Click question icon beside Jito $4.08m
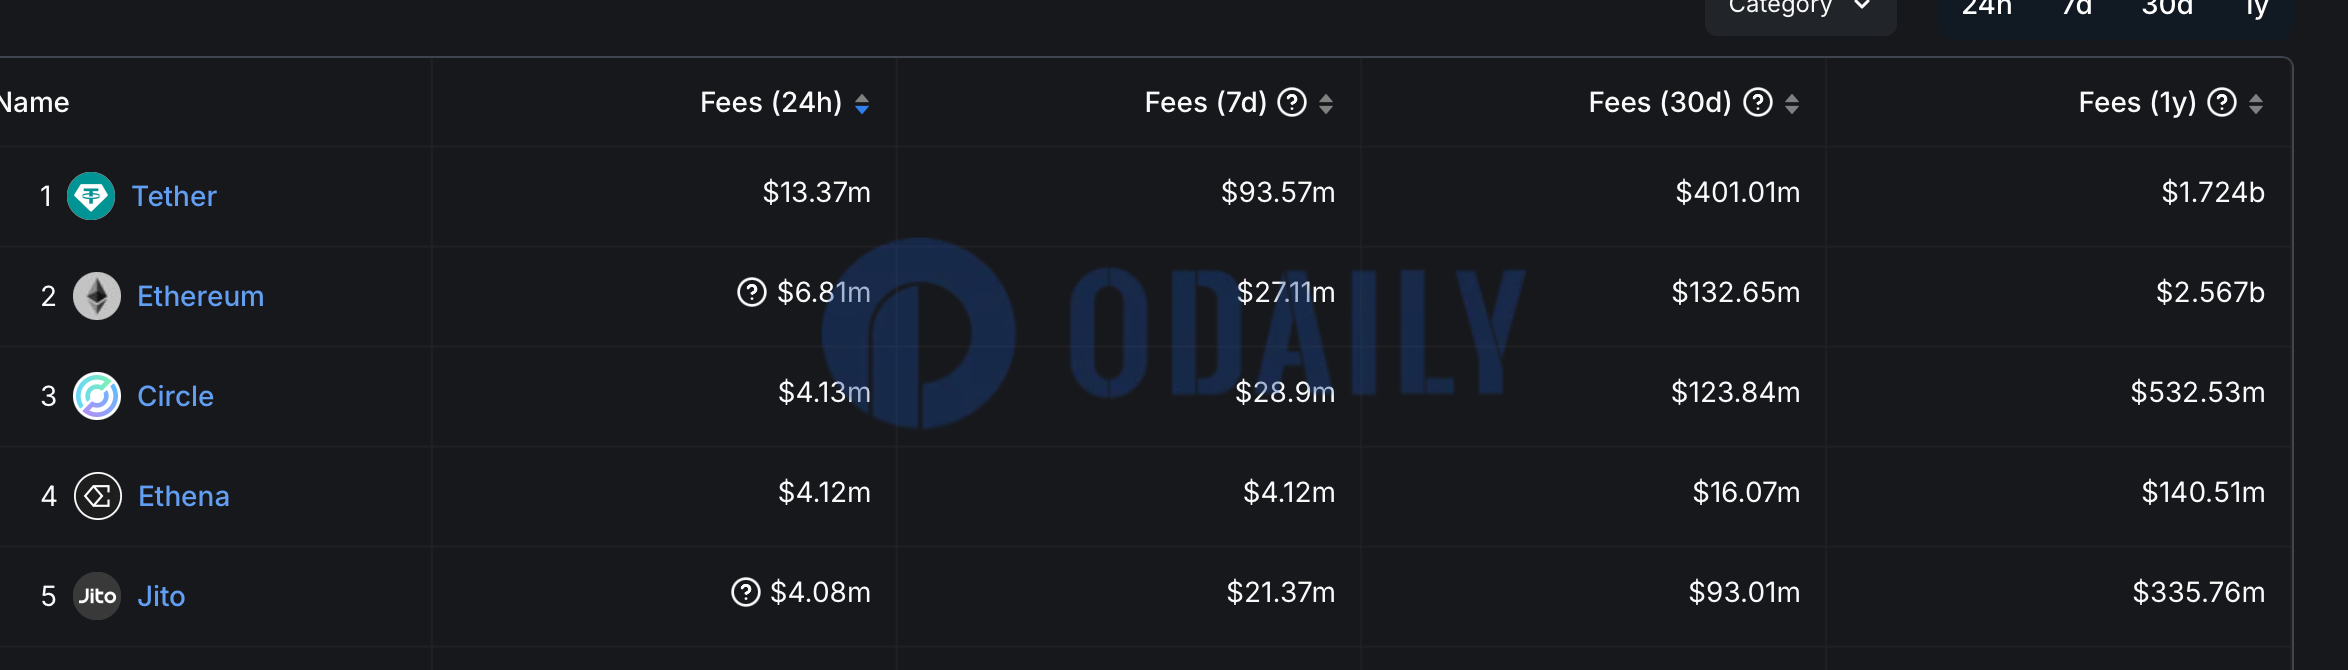This screenshot has width=2348, height=670. pos(745,592)
